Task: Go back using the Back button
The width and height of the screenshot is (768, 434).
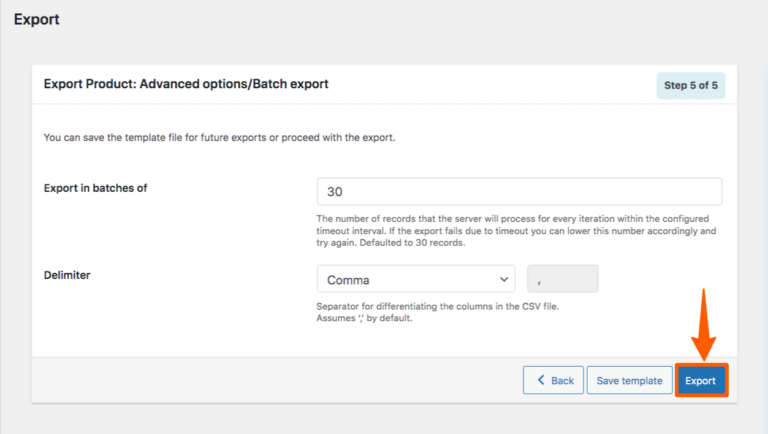Action: tap(553, 381)
